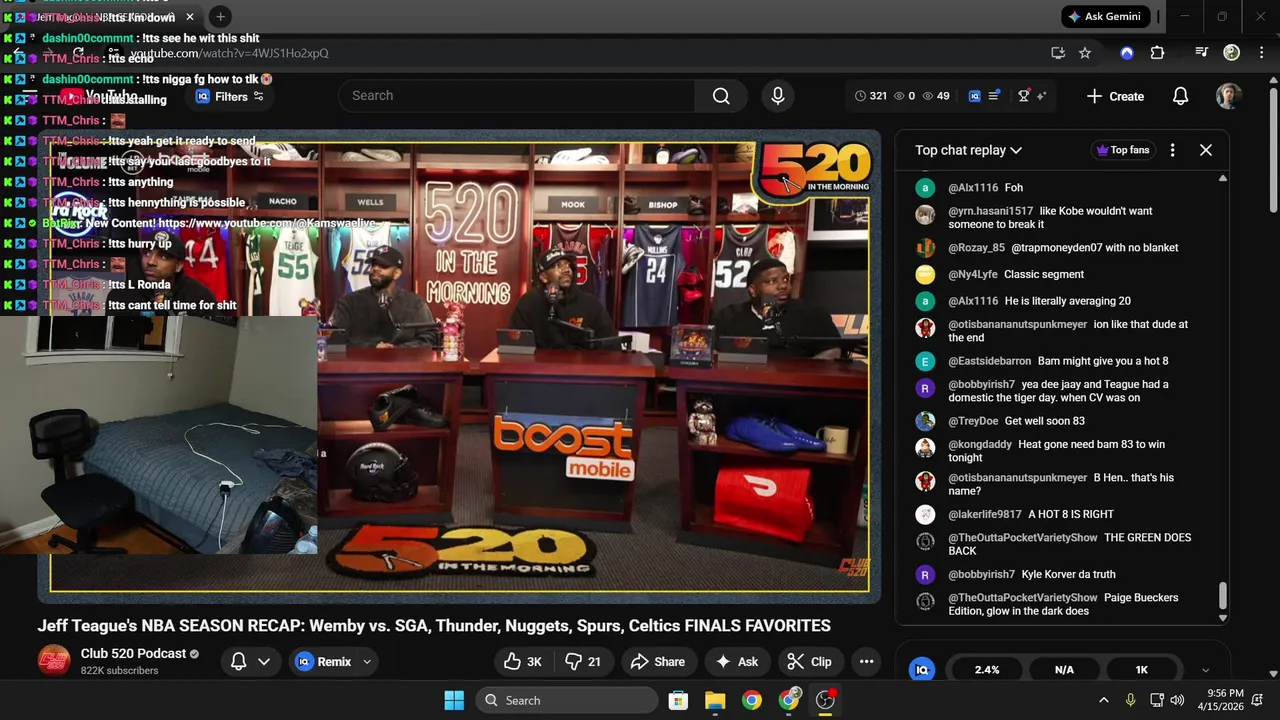Like the video with 3K likes

pyautogui.click(x=523, y=661)
